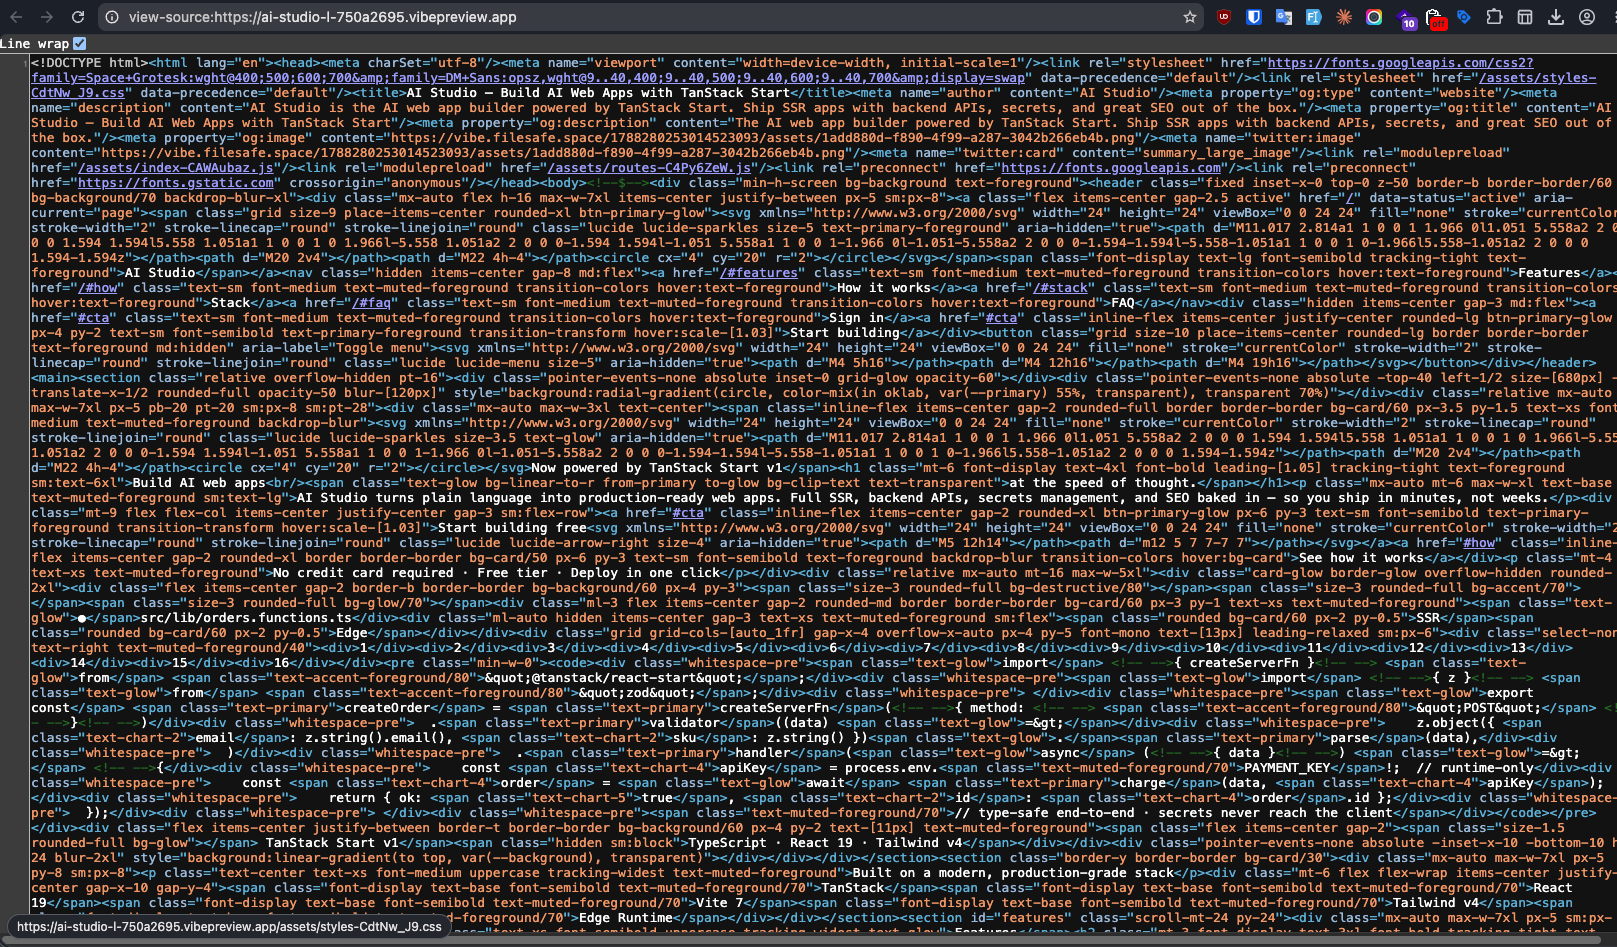This screenshot has width=1617, height=947.
Task: Click the 'Line wrap' label text
Action: (x=35, y=43)
